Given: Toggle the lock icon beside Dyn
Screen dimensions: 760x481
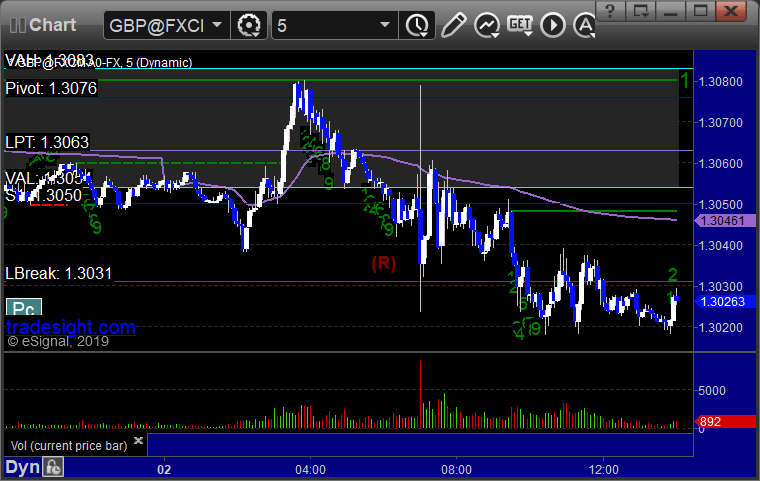Looking at the screenshot, I should [x=53, y=467].
